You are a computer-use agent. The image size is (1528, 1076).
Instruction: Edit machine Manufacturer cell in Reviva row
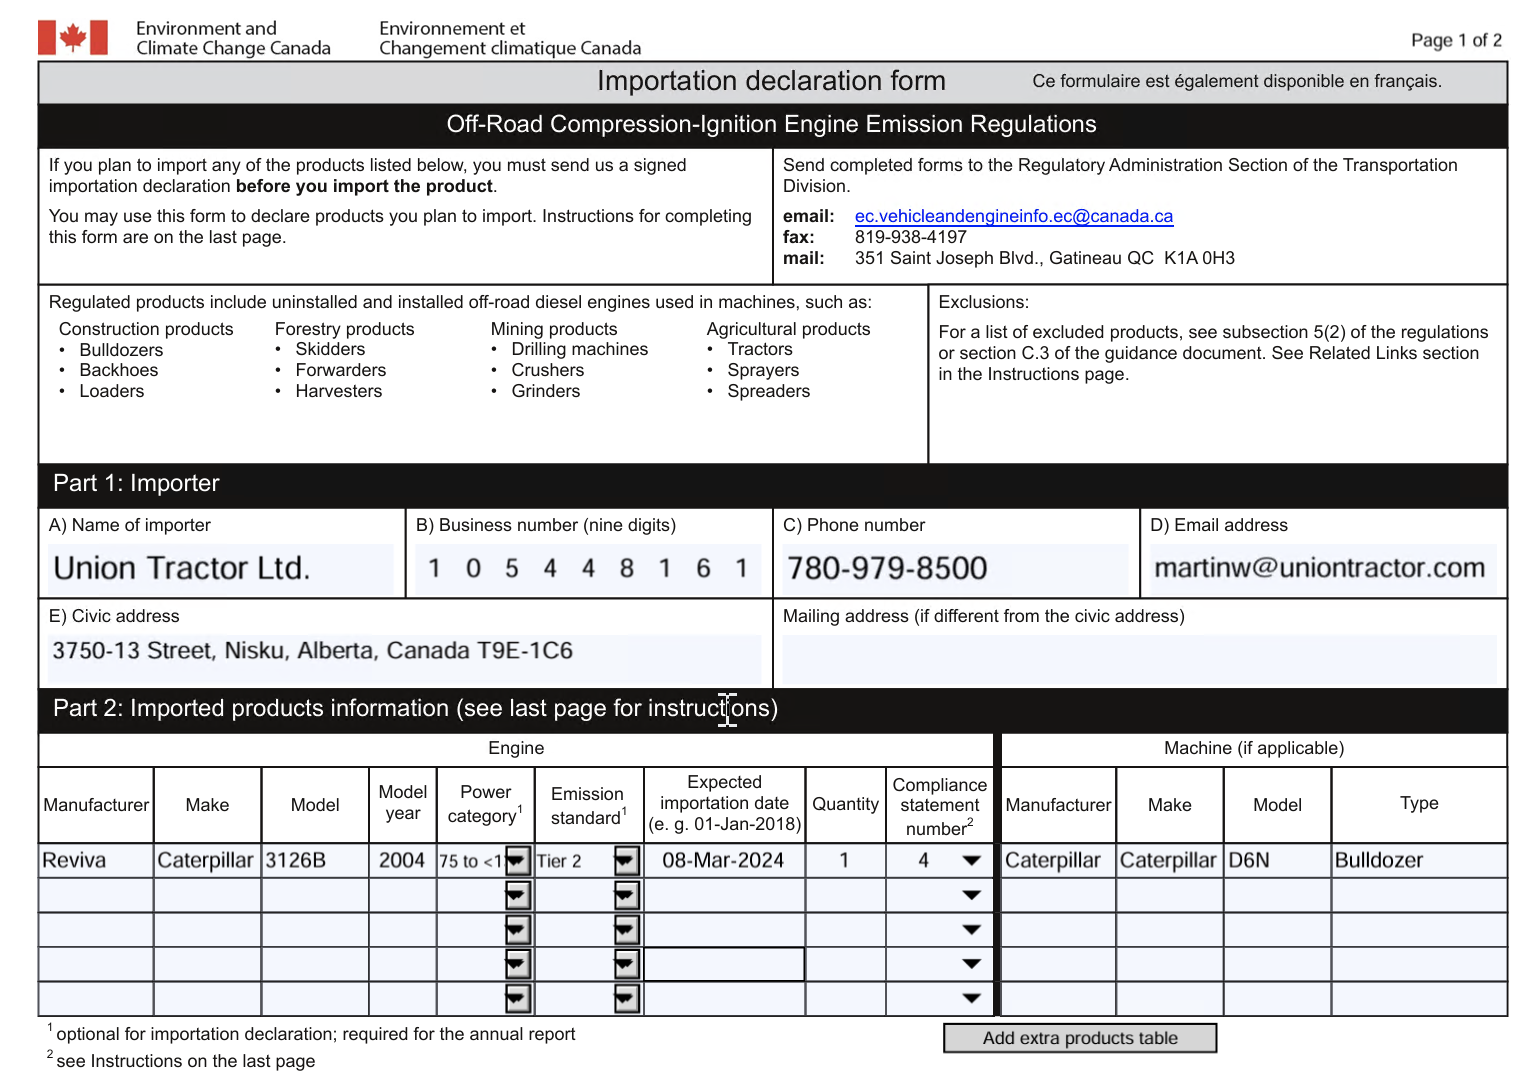coord(1058,861)
